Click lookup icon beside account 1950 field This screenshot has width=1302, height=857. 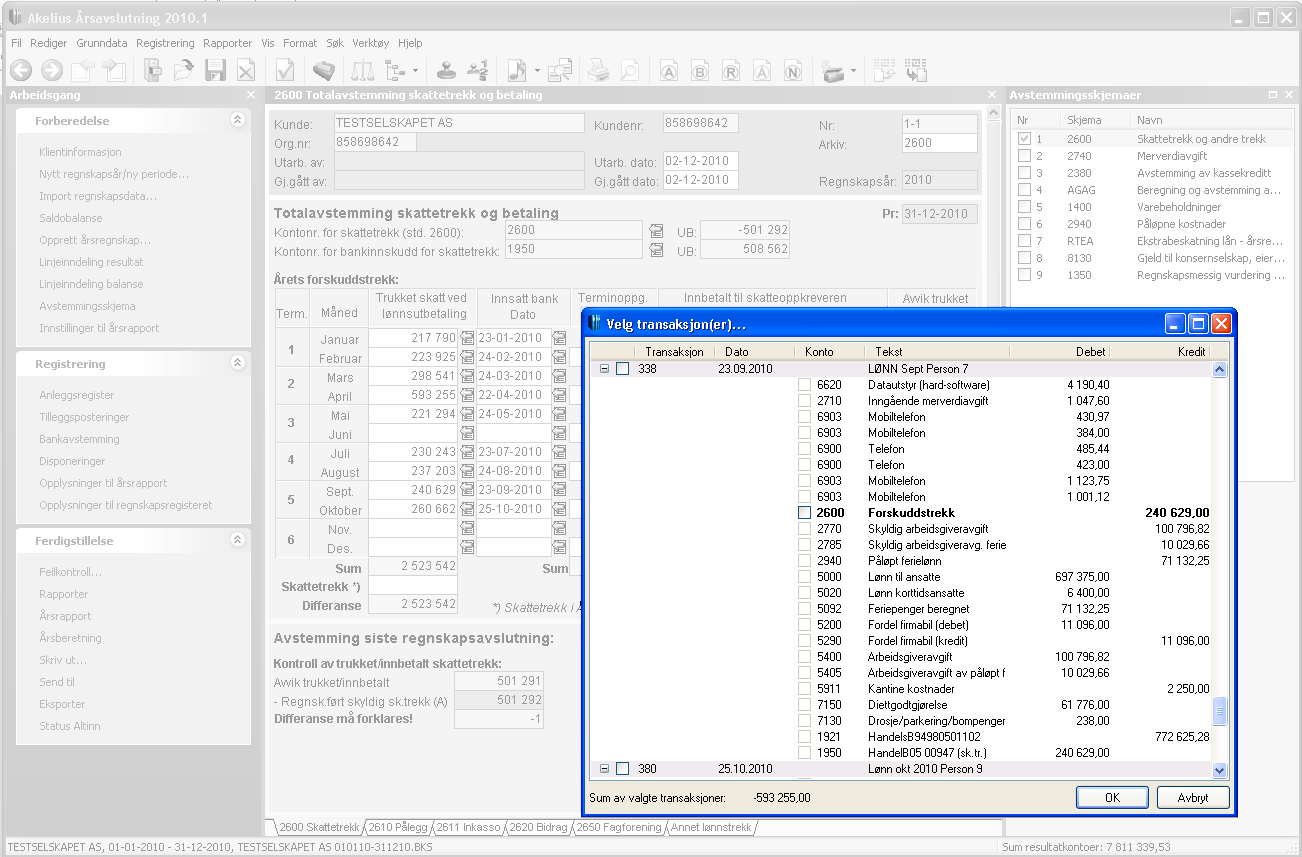(x=656, y=250)
